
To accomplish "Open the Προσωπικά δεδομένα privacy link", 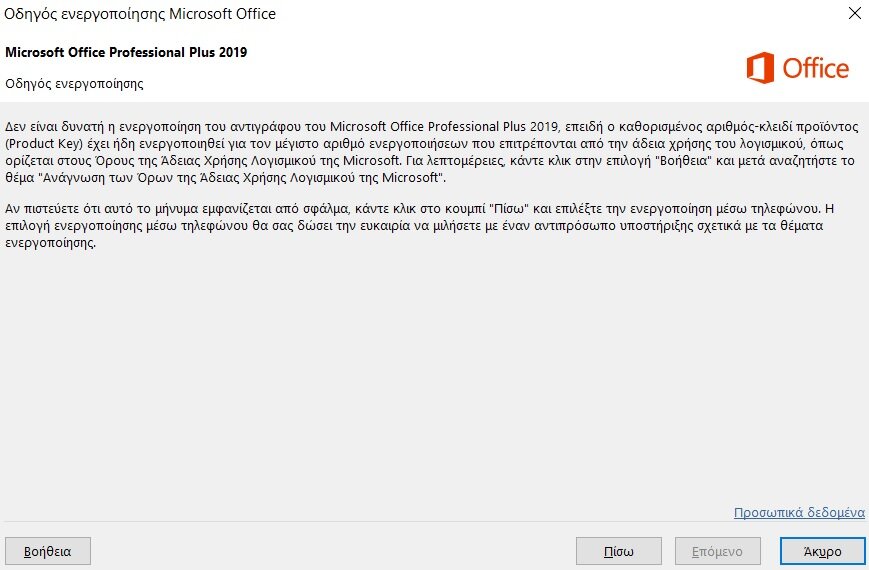I will coord(799,512).
